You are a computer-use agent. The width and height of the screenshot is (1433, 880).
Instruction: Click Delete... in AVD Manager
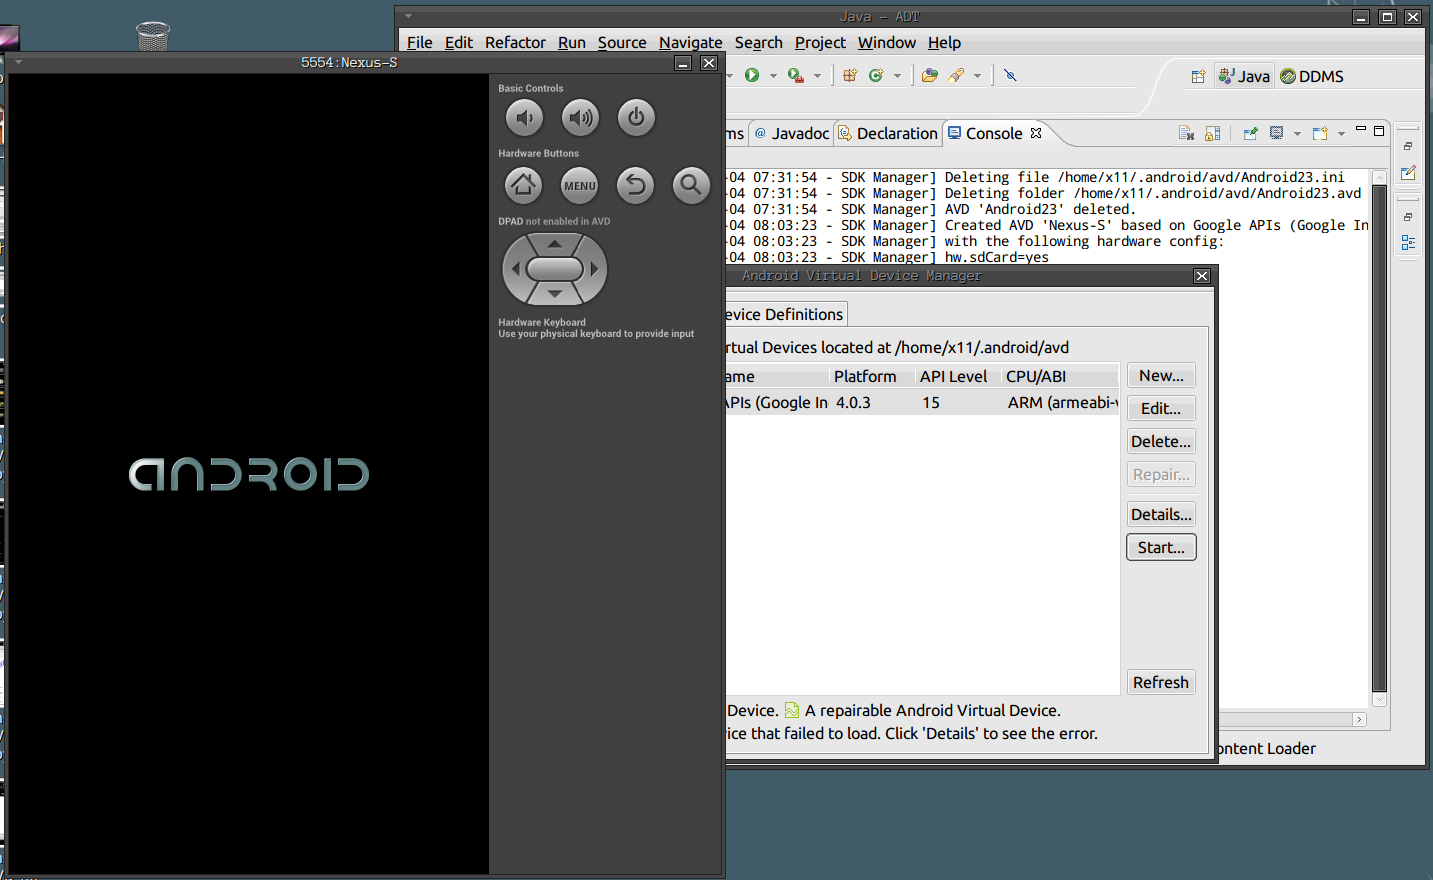click(x=1161, y=441)
